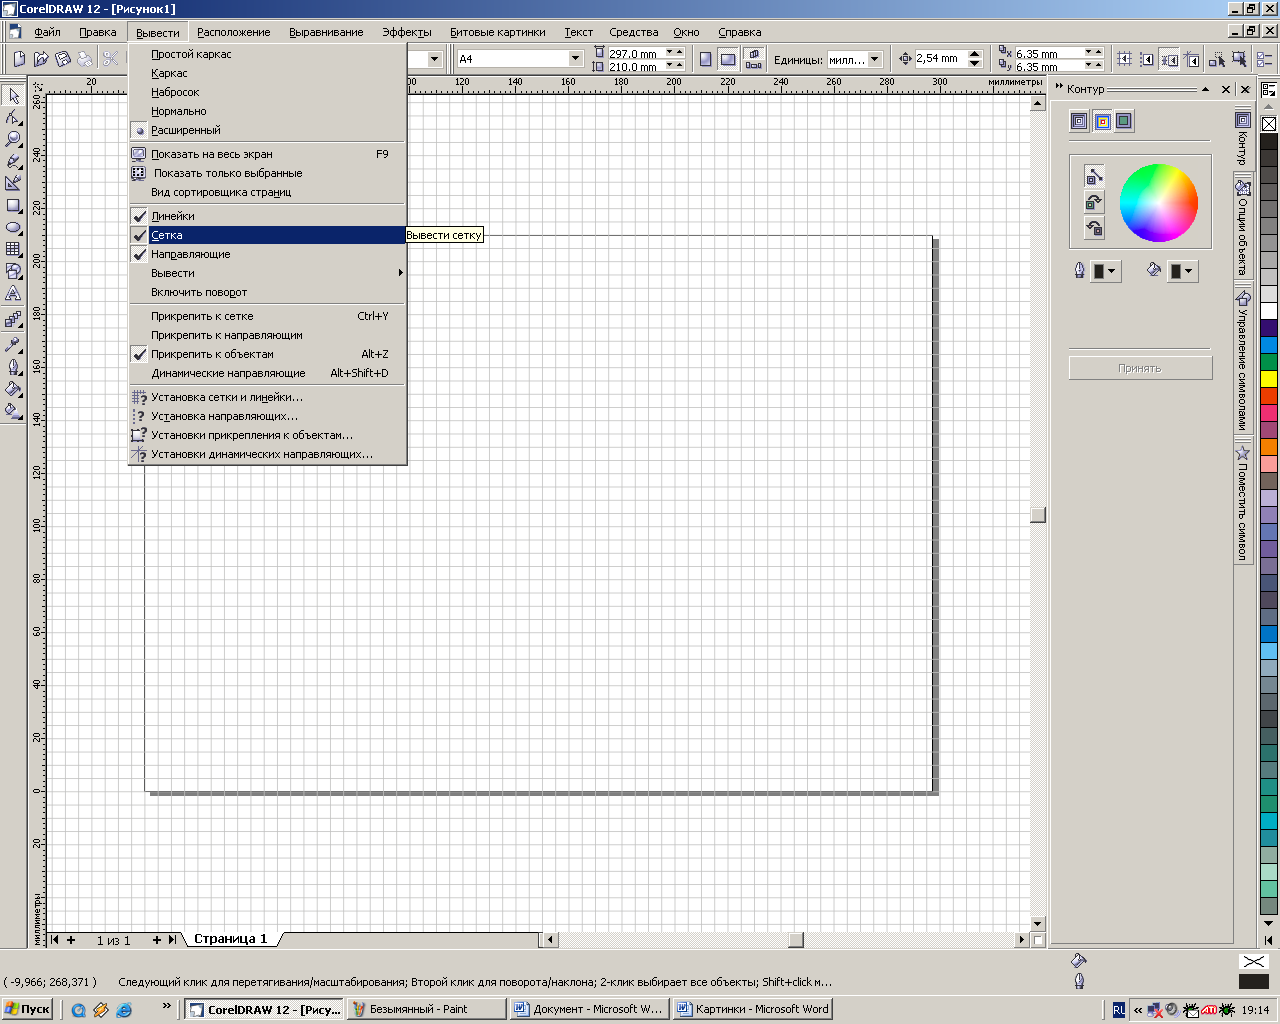This screenshot has width=1280, height=1024.
Task: Select the Smart drawing tool
Action: (13, 183)
